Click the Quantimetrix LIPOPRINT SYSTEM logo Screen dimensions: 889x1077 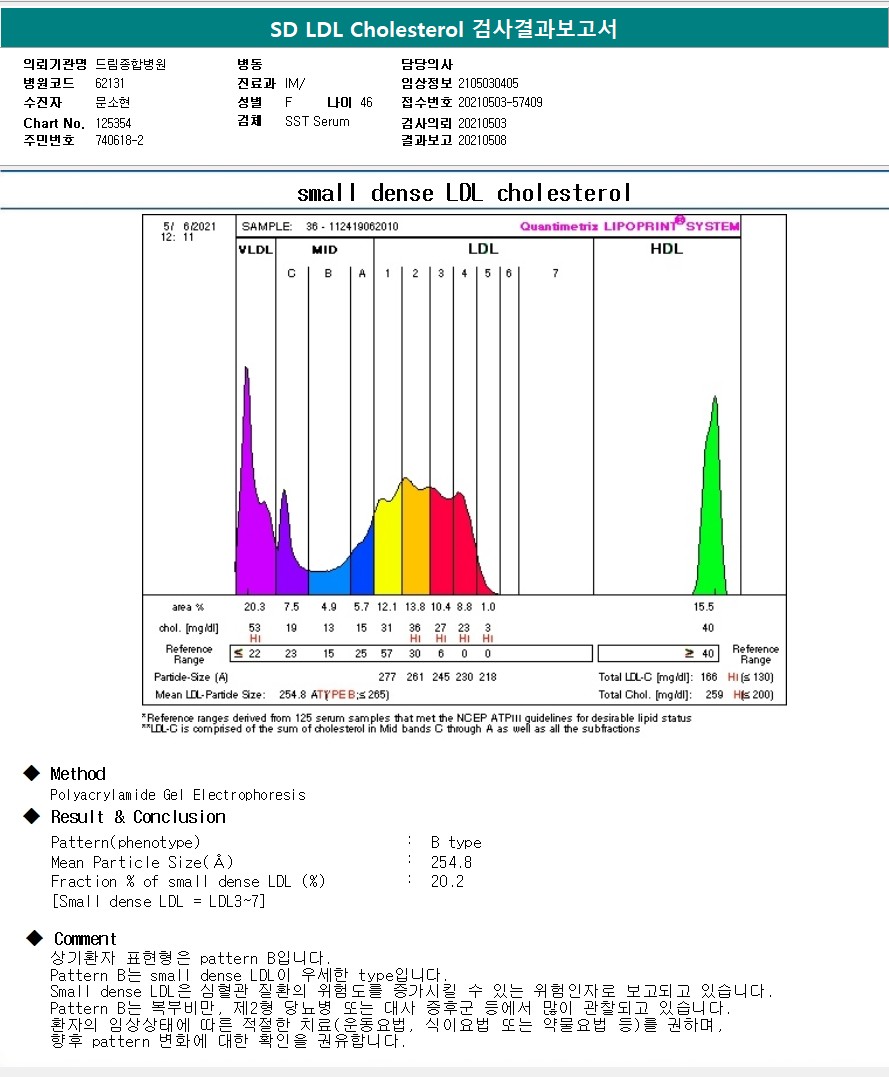pyautogui.click(x=629, y=225)
